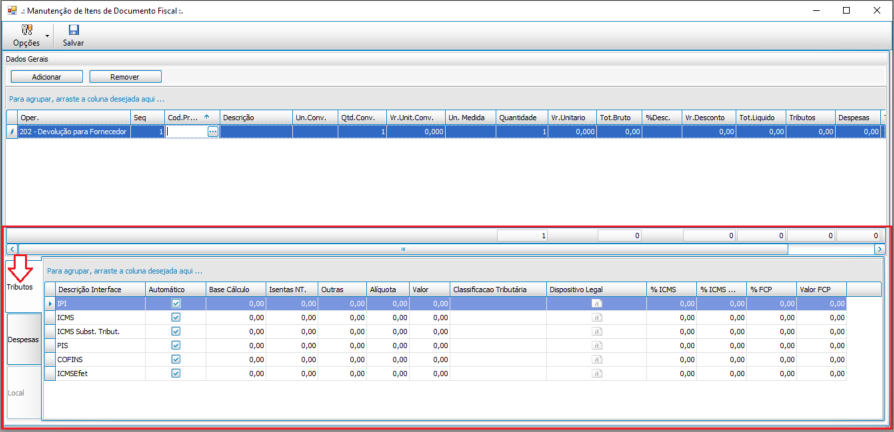894x432 pixels.
Task: Click the Dispositivo Legal column header
Action: click(596, 290)
